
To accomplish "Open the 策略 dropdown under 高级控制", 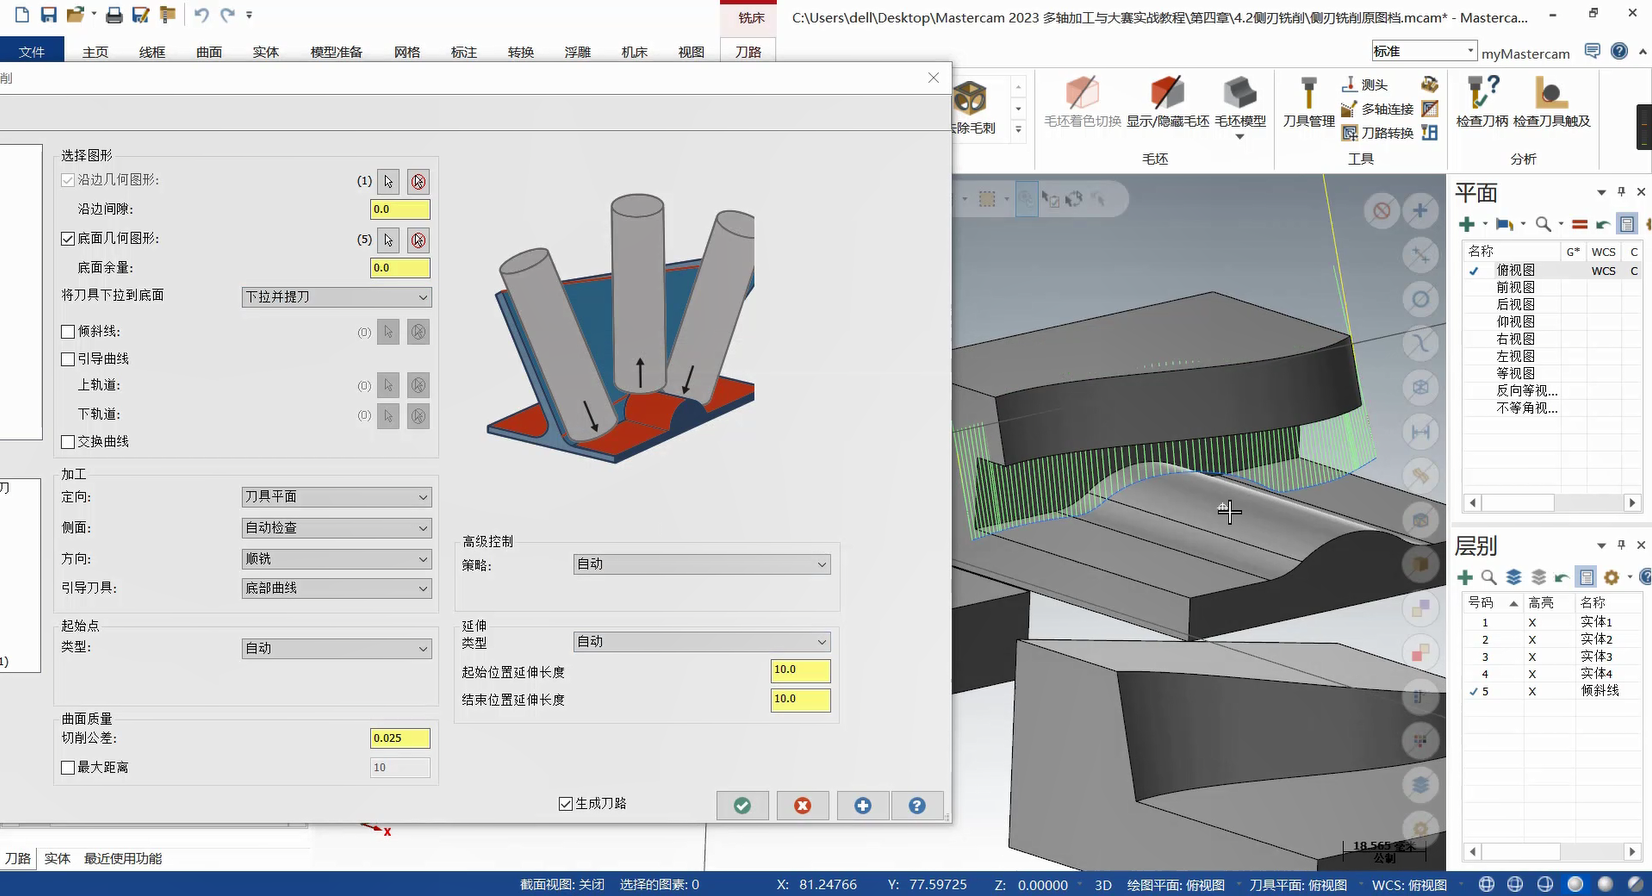I will click(701, 565).
